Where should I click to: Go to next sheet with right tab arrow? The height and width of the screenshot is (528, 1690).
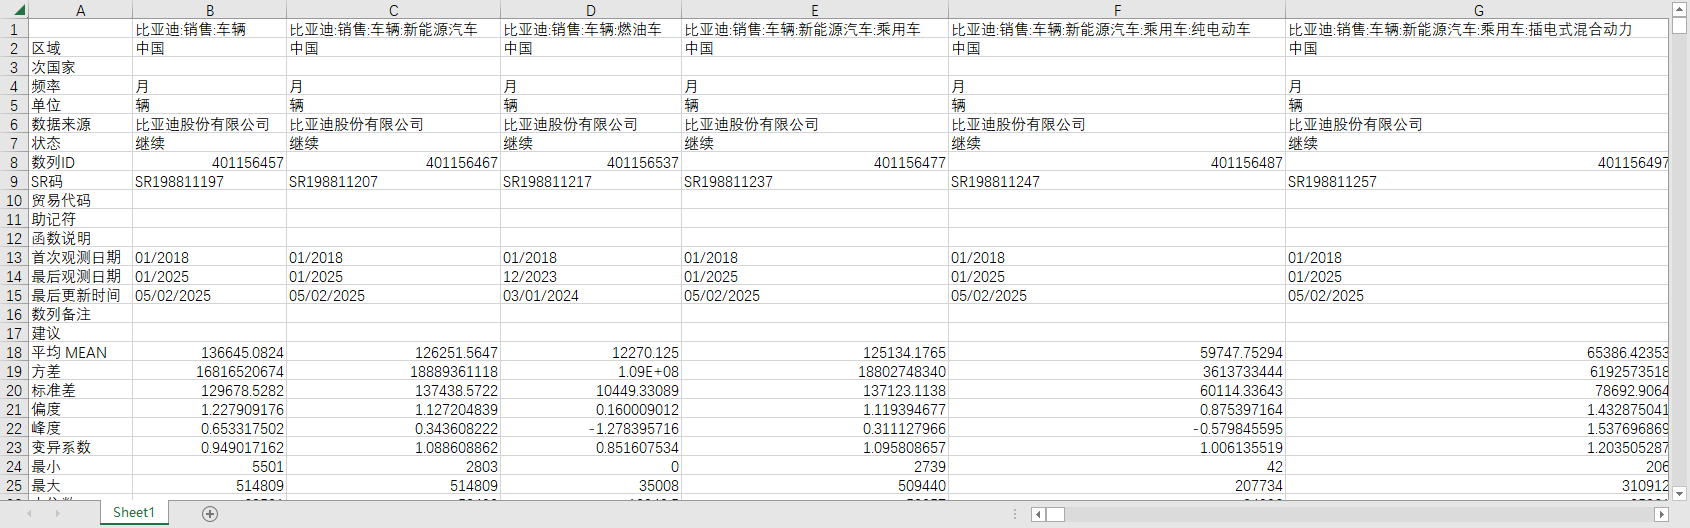(57, 514)
